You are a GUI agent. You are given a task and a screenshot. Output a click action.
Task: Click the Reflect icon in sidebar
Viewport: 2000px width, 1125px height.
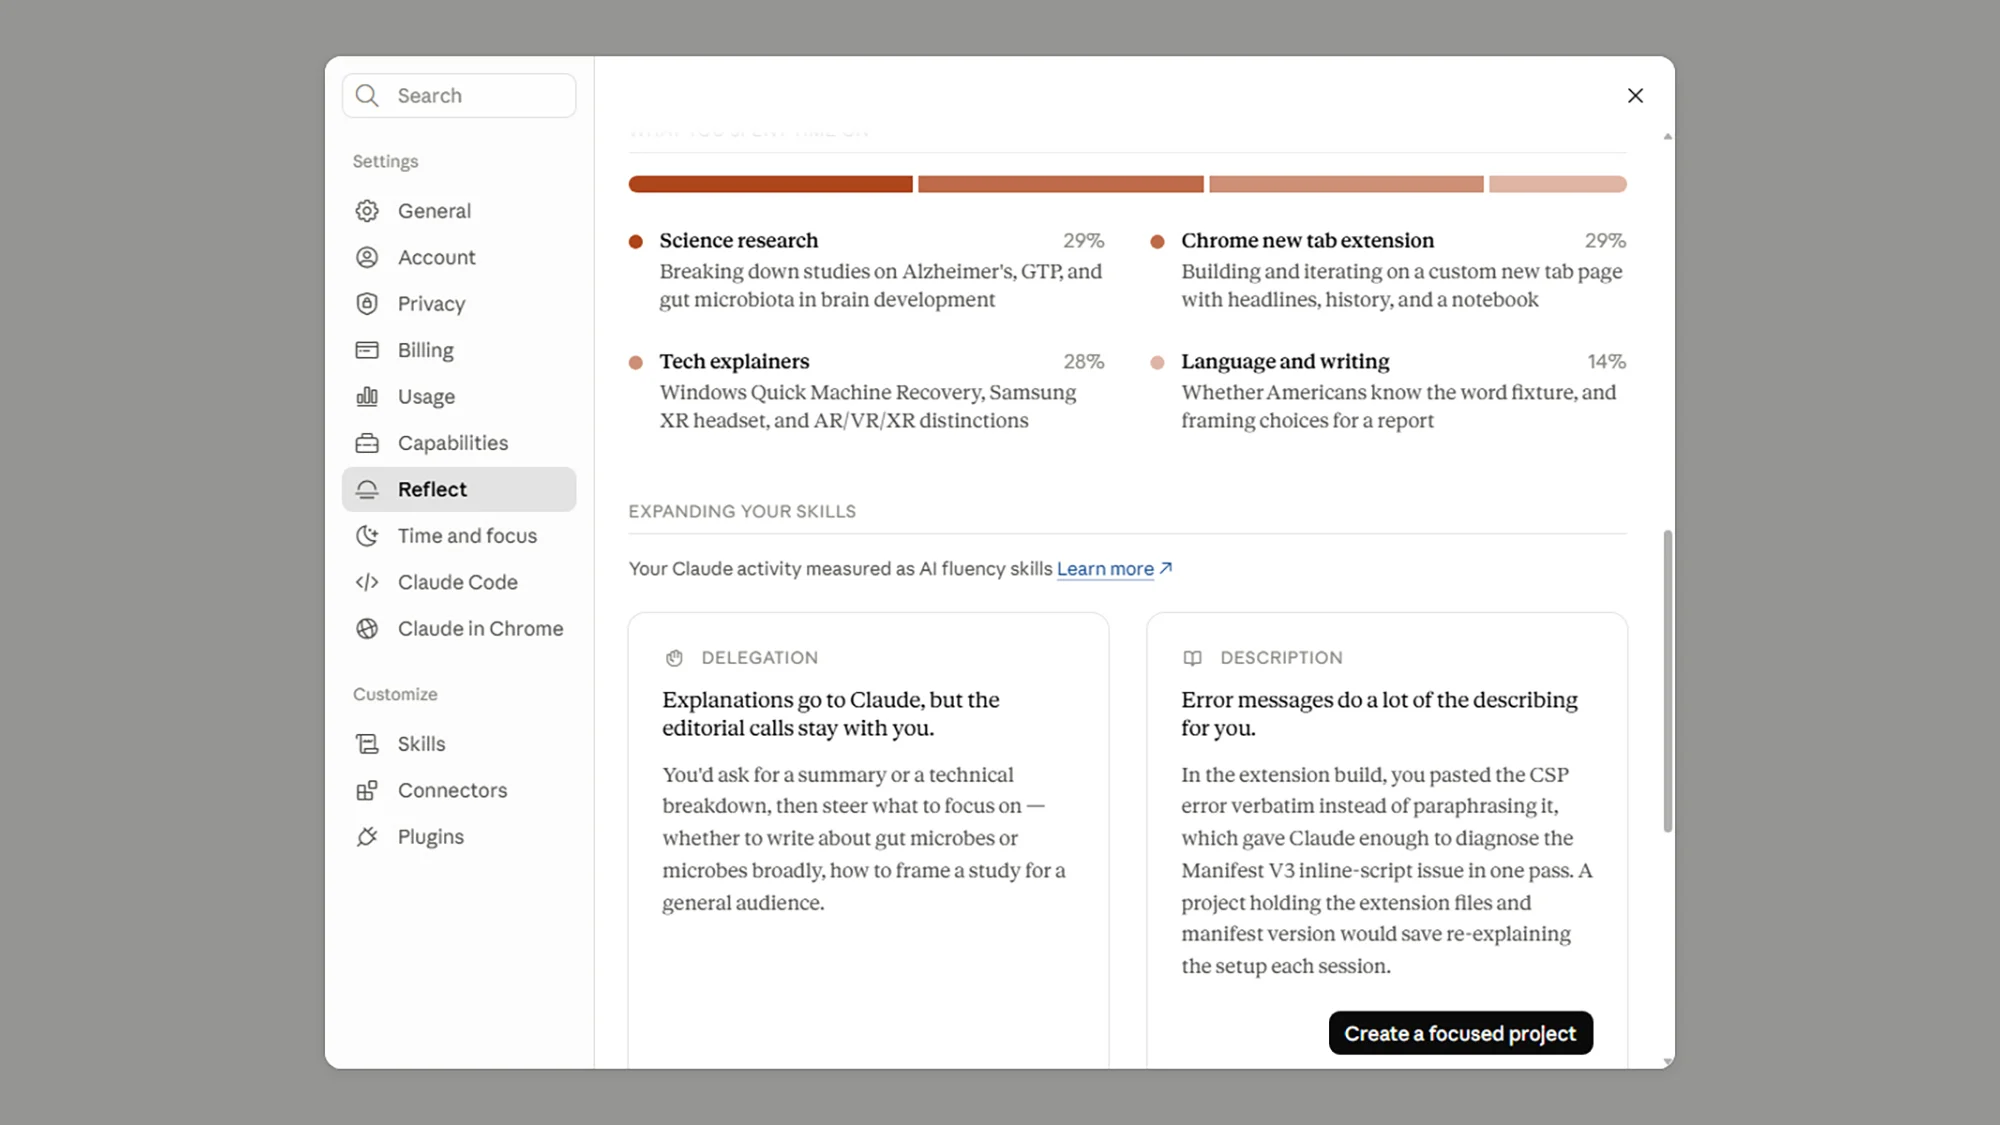click(367, 489)
